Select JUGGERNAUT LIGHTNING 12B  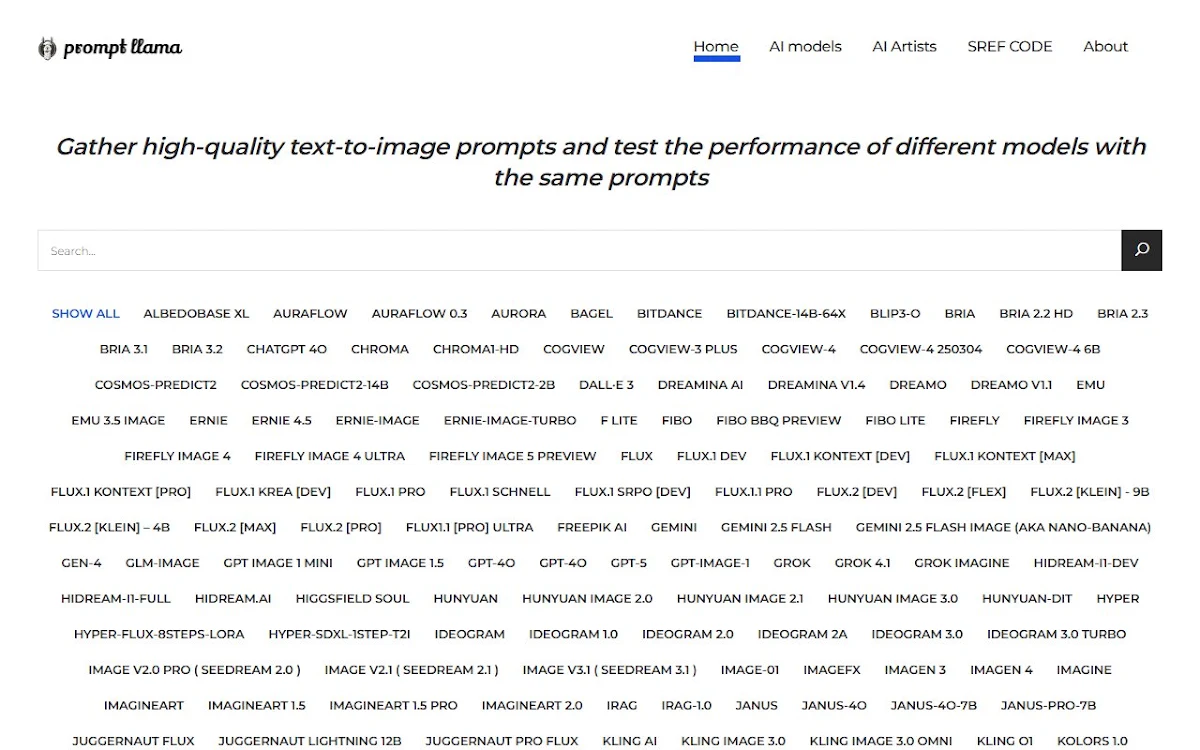[x=310, y=741]
